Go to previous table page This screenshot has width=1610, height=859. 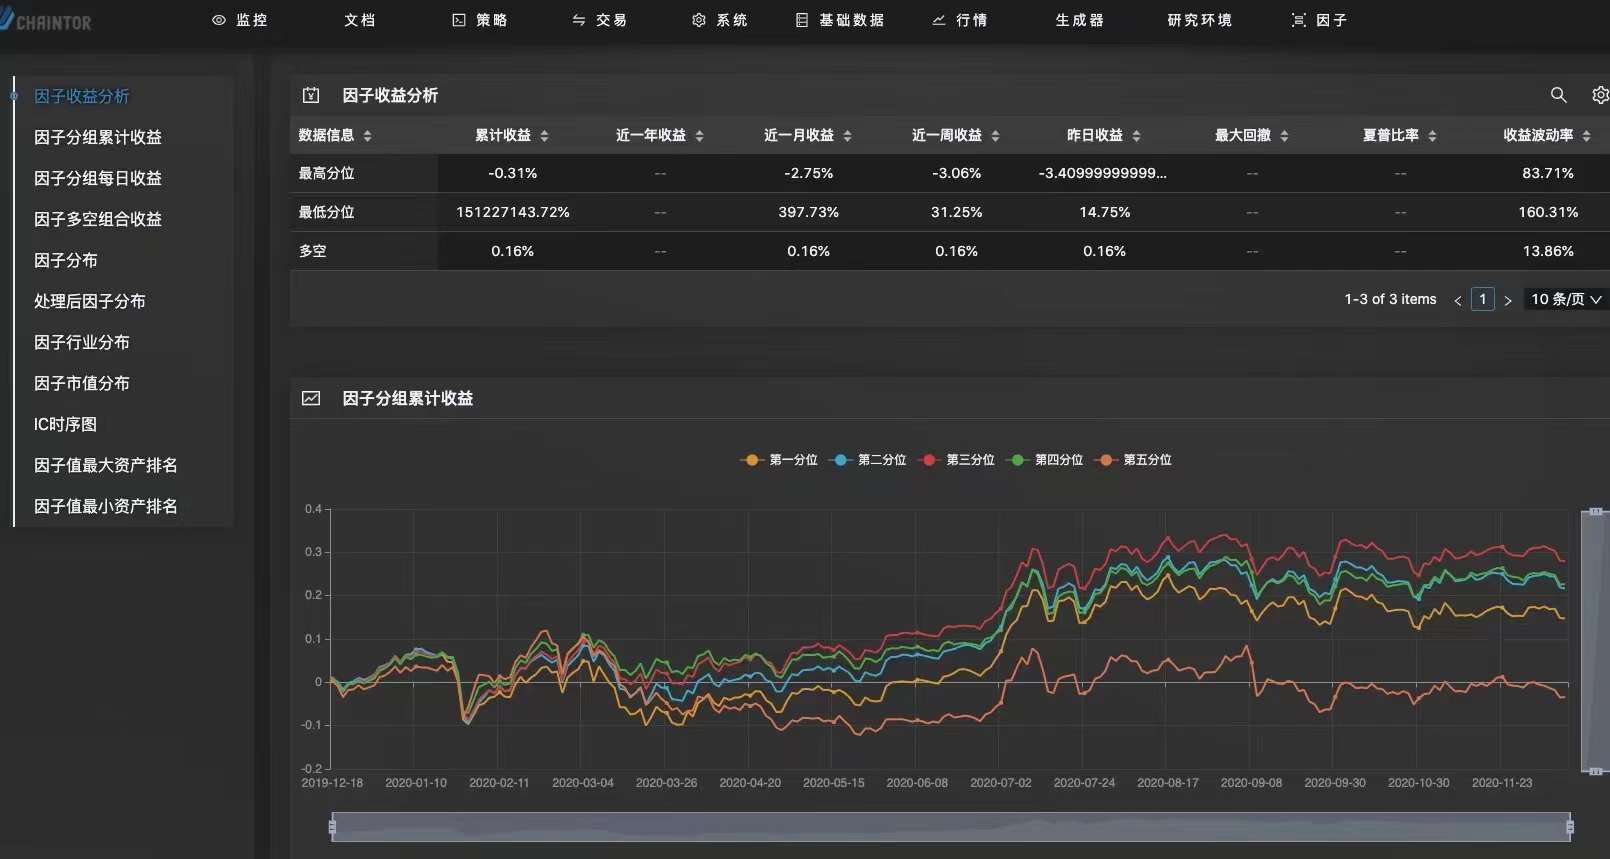tap(1457, 300)
